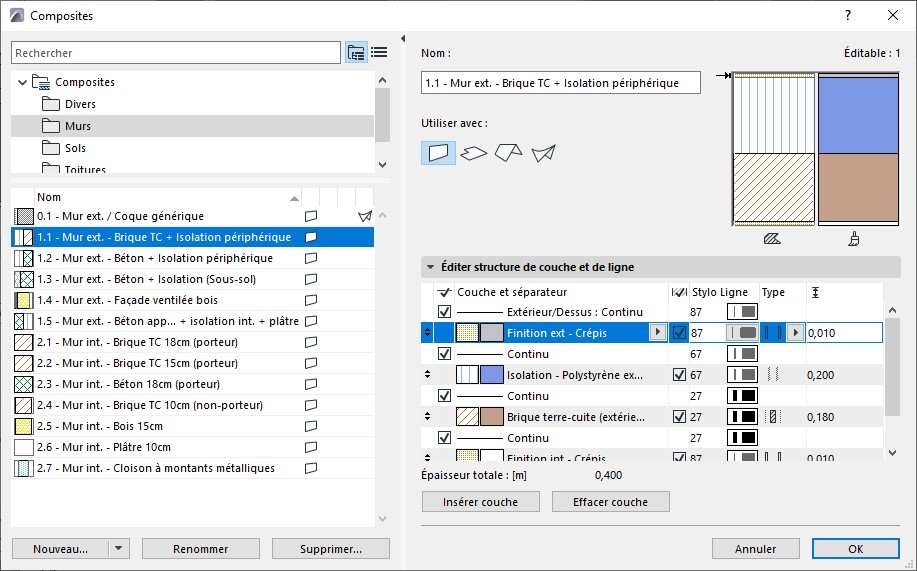Click the Divers folder icon
Viewport: 917px width, 571px height.
click(x=51, y=104)
